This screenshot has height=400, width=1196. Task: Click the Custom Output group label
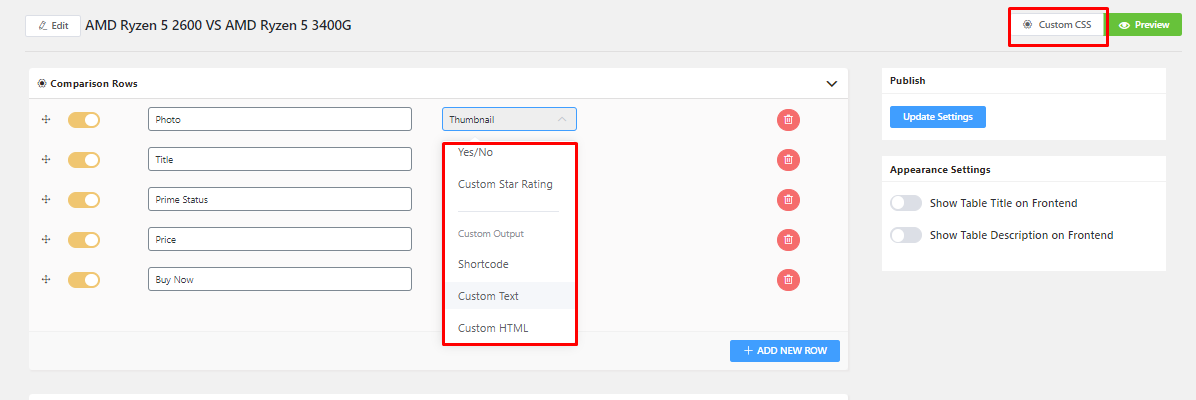(490, 234)
